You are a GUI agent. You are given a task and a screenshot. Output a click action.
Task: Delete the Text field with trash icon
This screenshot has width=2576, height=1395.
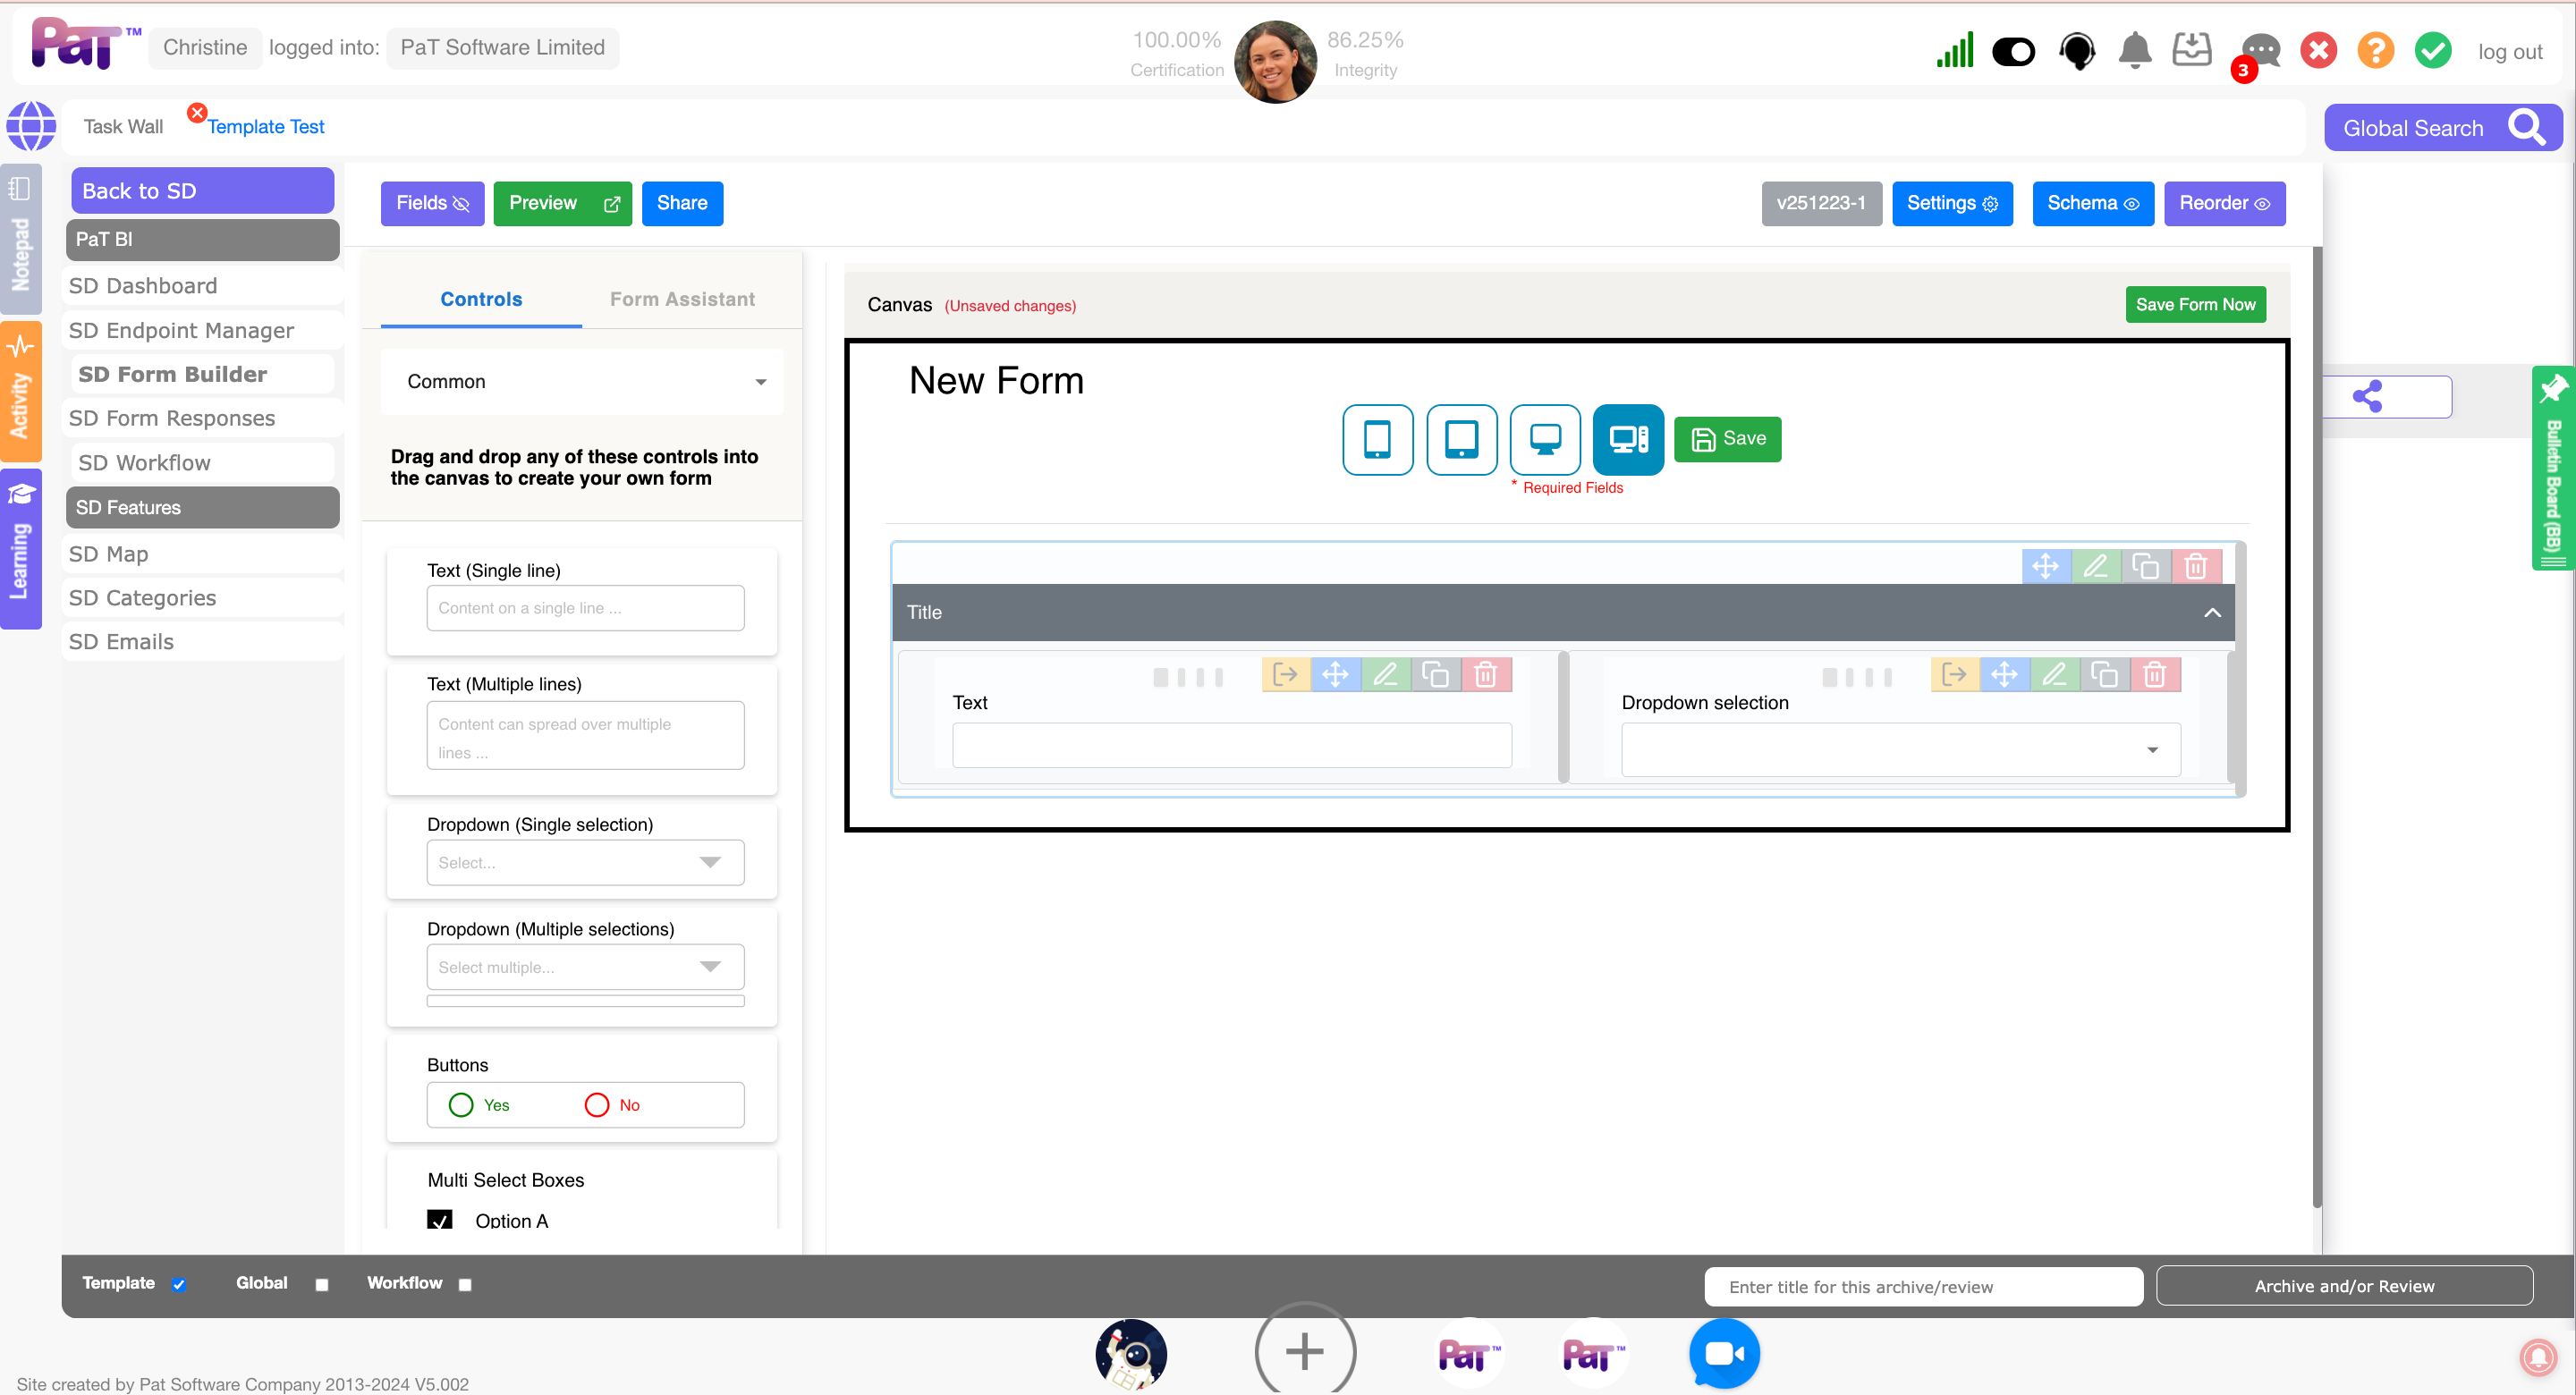(x=1485, y=675)
